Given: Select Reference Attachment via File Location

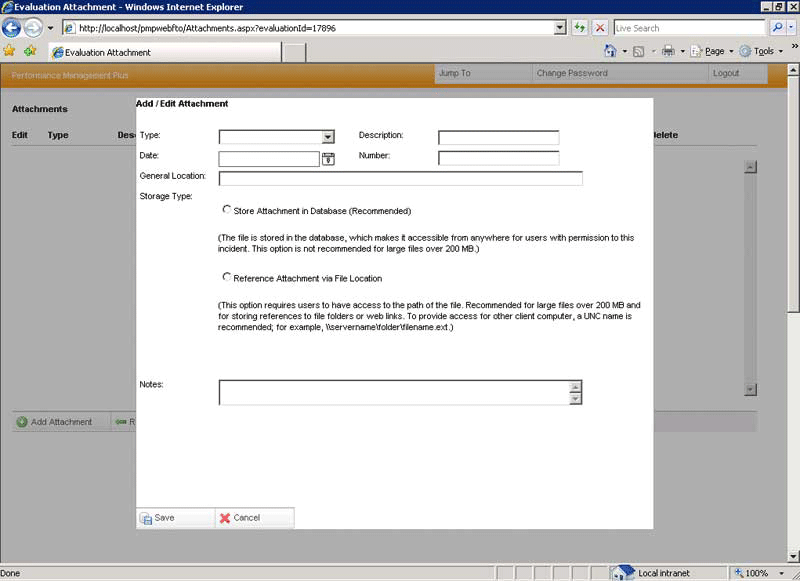Looking at the screenshot, I should (x=227, y=277).
